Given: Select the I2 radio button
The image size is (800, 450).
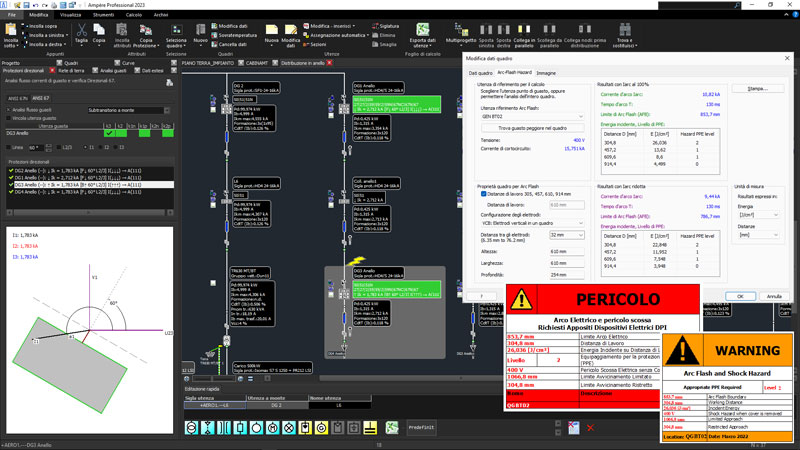Looking at the screenshot, I should tap(99, 147).
